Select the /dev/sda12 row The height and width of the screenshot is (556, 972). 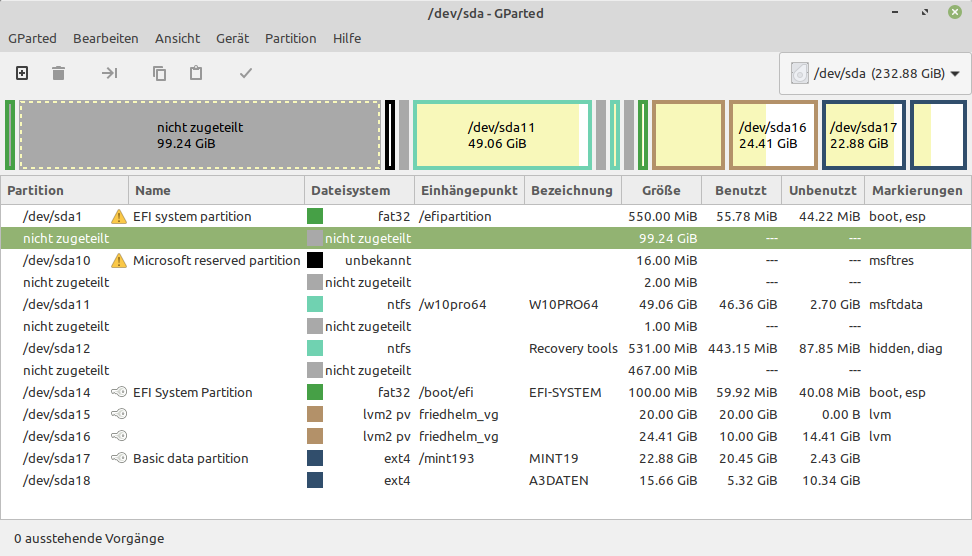[486, 348]
